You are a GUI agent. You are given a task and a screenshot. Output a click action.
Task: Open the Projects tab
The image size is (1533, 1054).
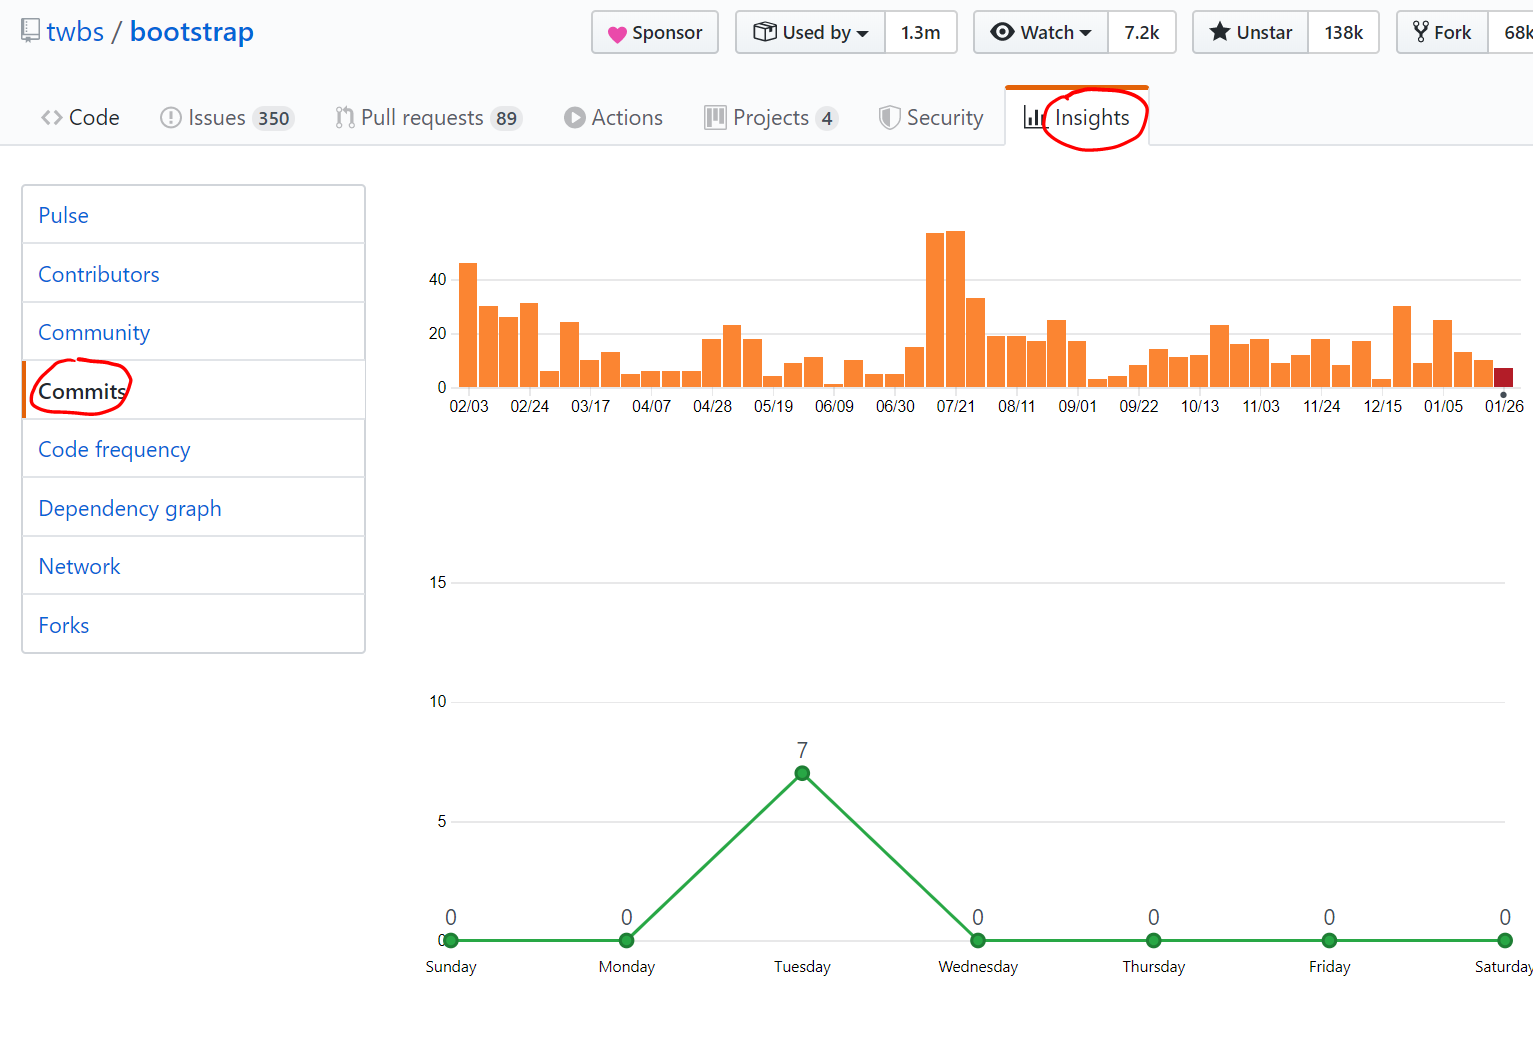(x=771, y=118)
